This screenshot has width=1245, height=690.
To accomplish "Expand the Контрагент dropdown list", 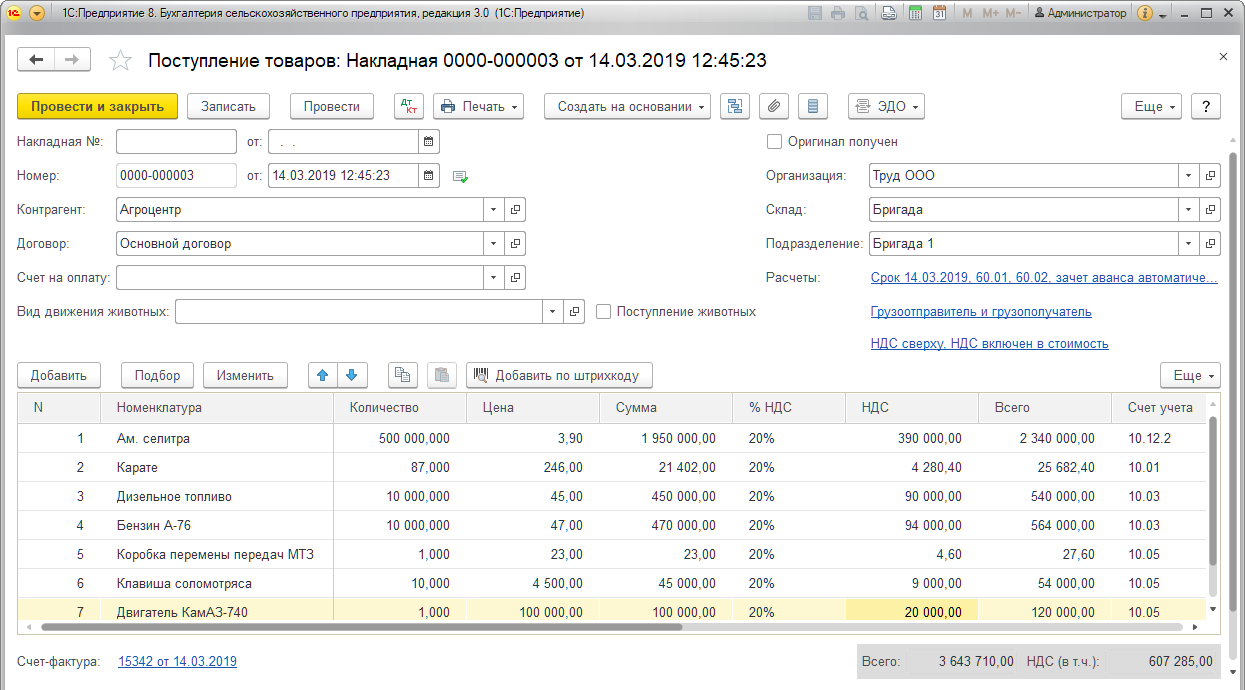I will click(x=494, y=210).
